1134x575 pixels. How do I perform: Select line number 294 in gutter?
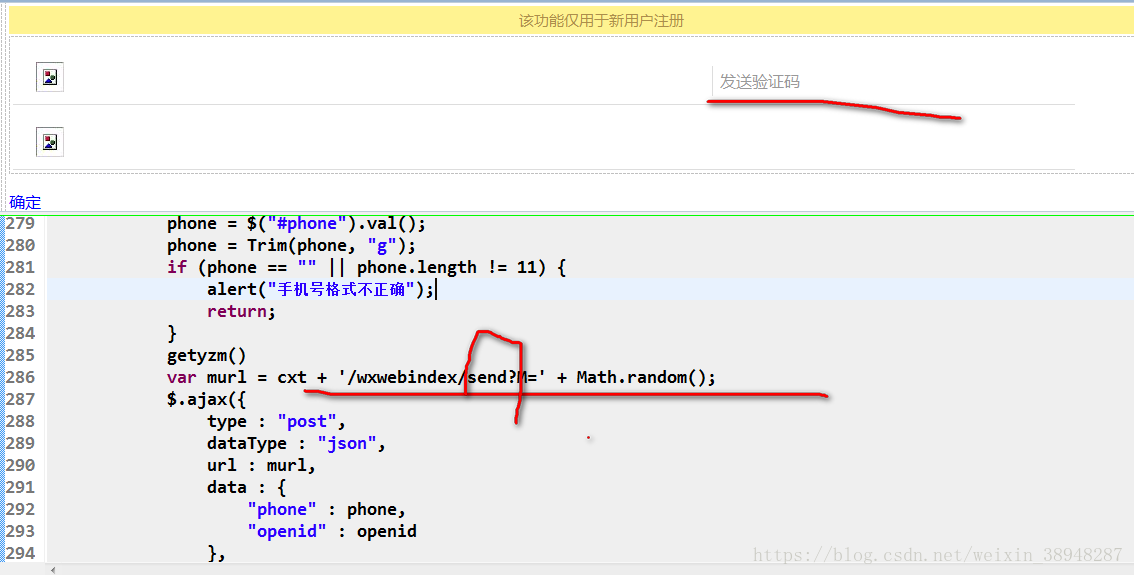(x=20, y=553)
